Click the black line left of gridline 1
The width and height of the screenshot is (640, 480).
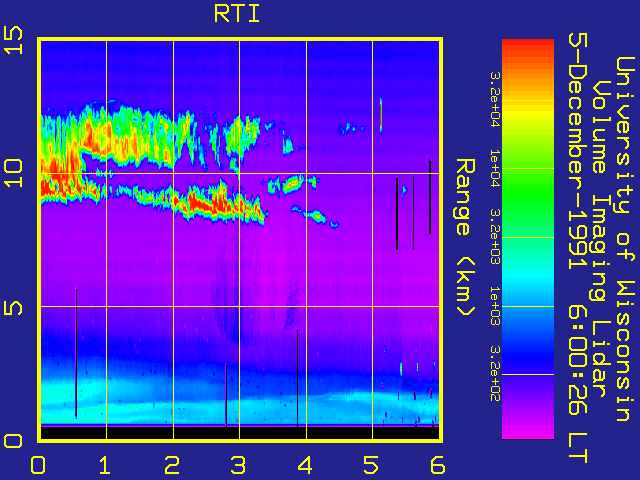point(76,353)
